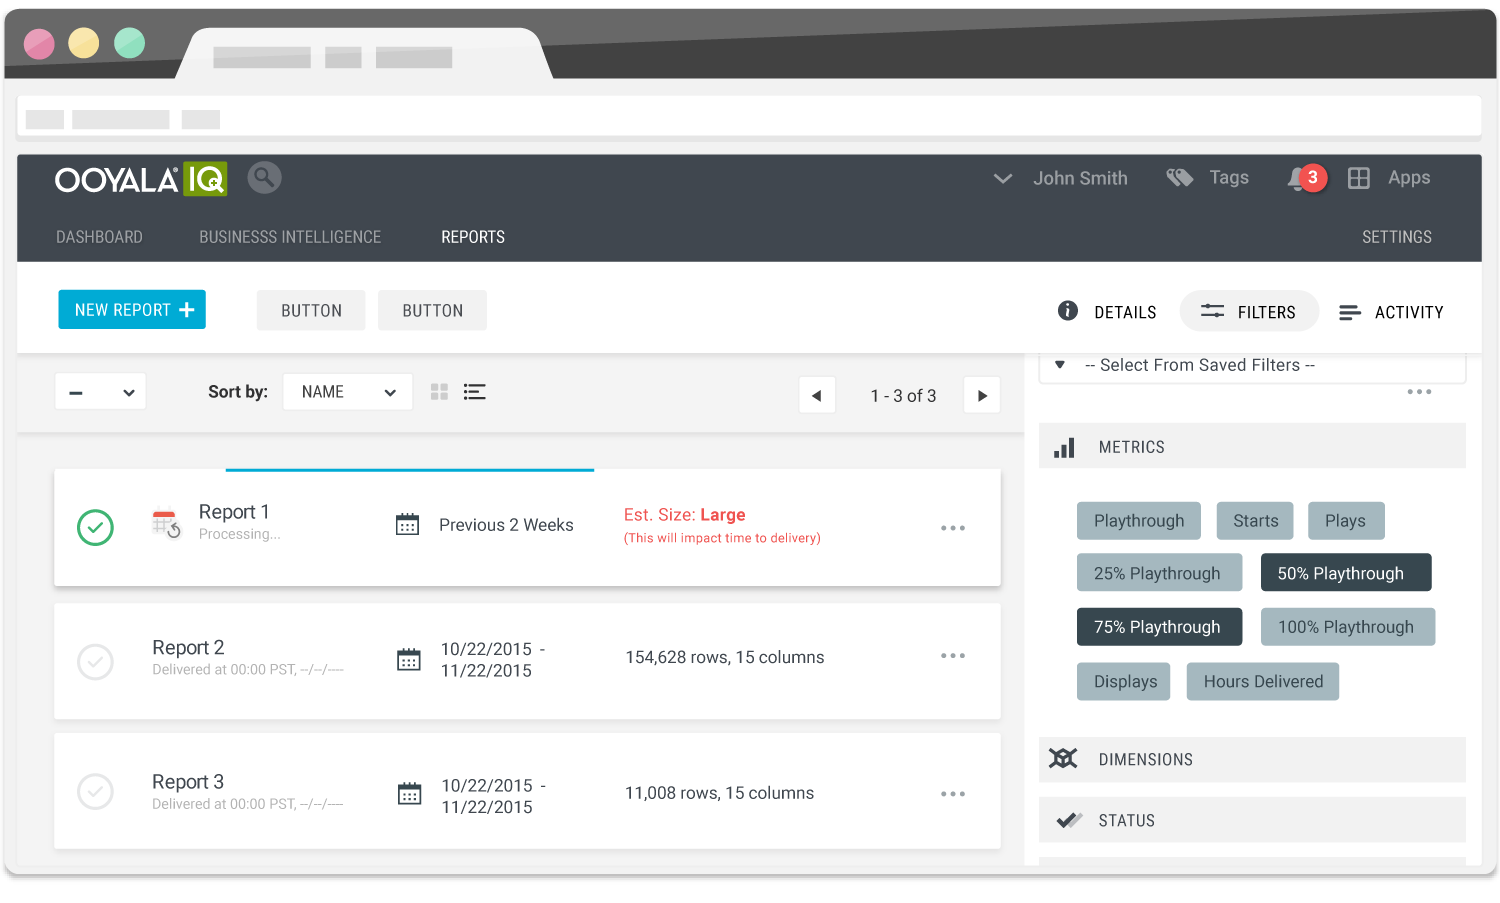This screenshot has height=903, width=1500.
Task: Toggle the Playthrough metric chip
Action: tap(1139, 521)
